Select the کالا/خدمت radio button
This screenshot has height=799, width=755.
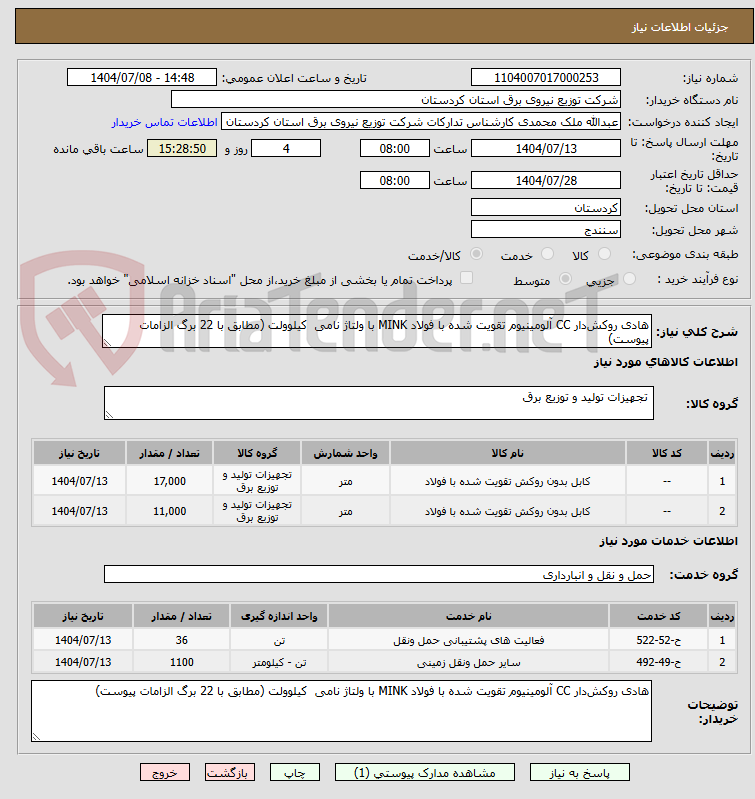coord(477,254)
